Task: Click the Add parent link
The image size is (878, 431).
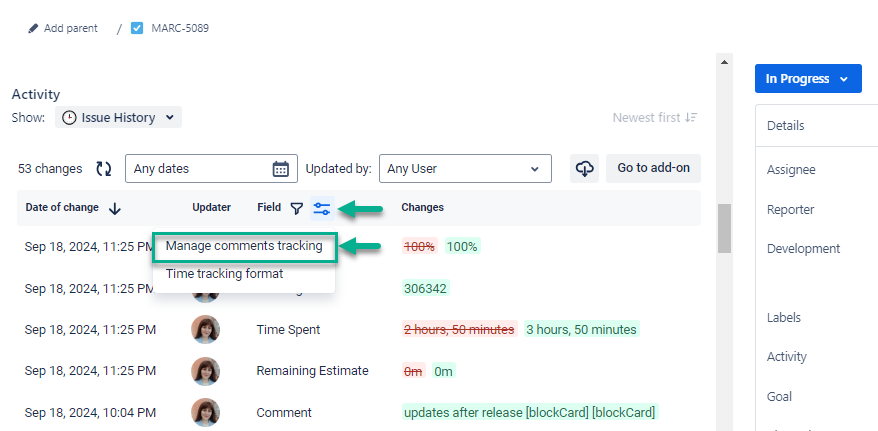Action: pos(71,28)
